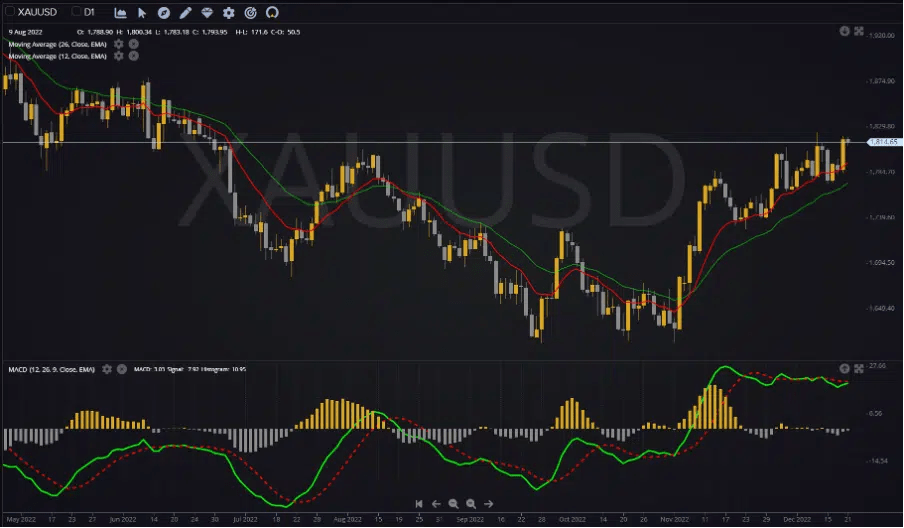Click Dec 2022 on the time axis

pos(797,519)
